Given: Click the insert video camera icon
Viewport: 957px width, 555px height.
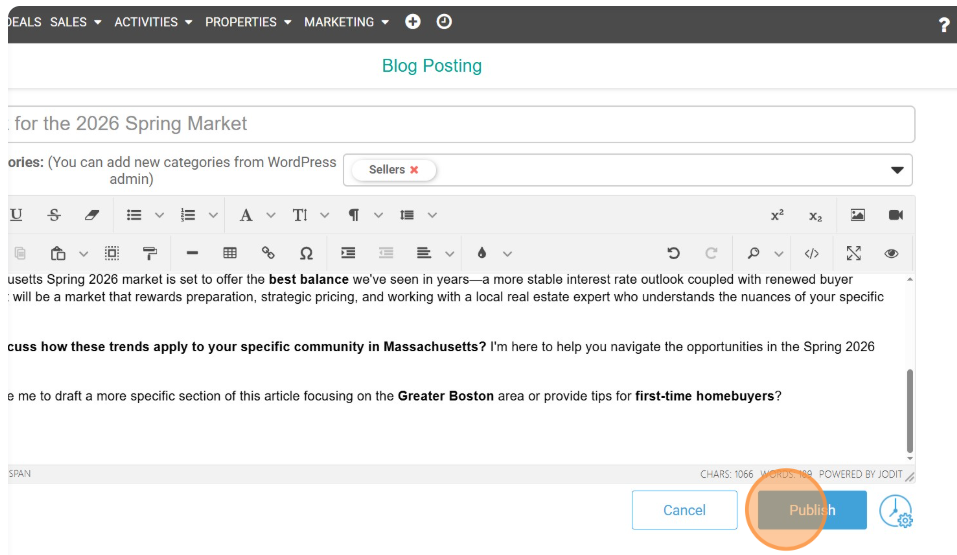Looking at the screenshot, I should point(895,215).
